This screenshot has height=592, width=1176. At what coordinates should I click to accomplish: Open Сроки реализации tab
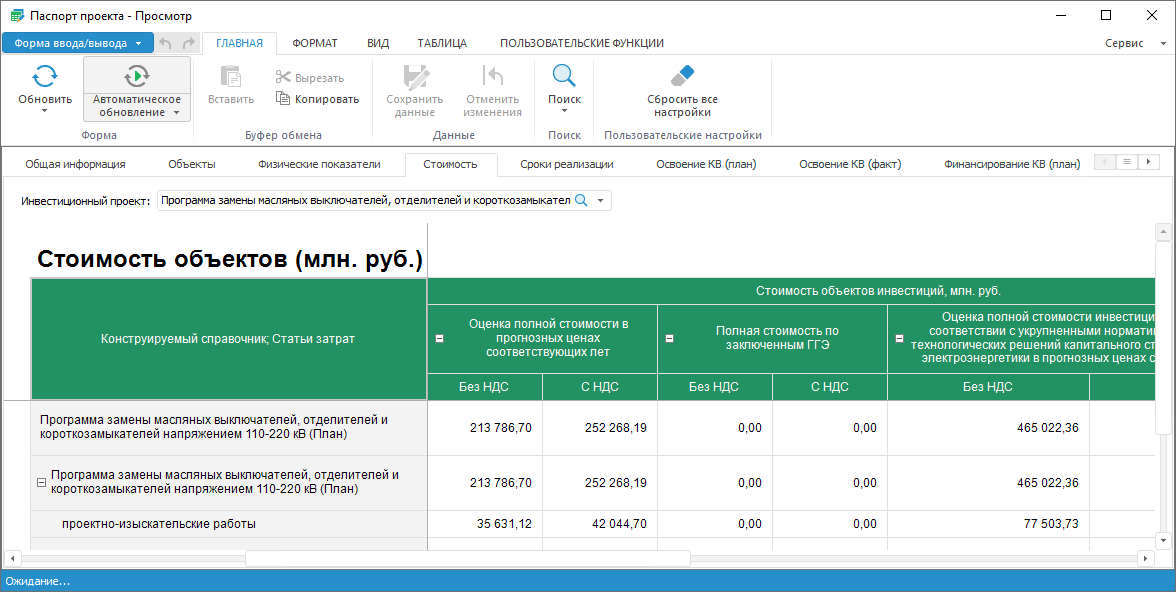point(567,164)
